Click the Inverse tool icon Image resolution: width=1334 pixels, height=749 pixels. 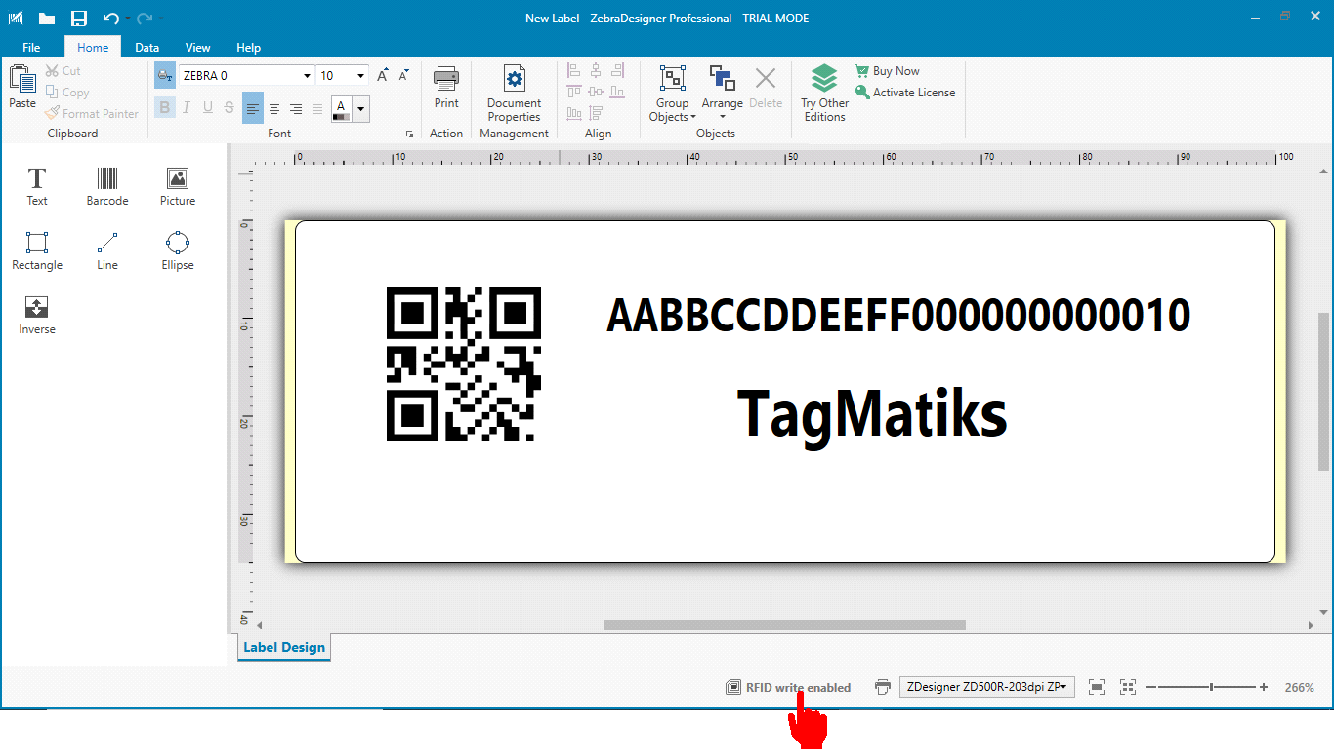pyautogui.click(x=36, y=314)
